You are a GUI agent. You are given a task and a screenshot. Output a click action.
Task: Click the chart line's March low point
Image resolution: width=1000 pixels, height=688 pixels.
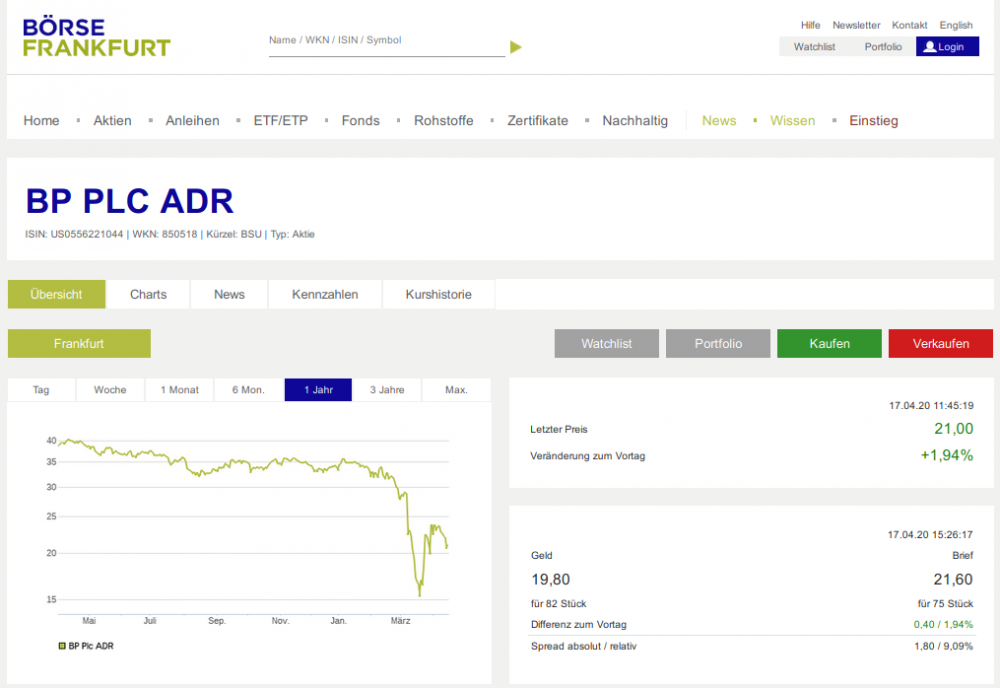[420, 594]
